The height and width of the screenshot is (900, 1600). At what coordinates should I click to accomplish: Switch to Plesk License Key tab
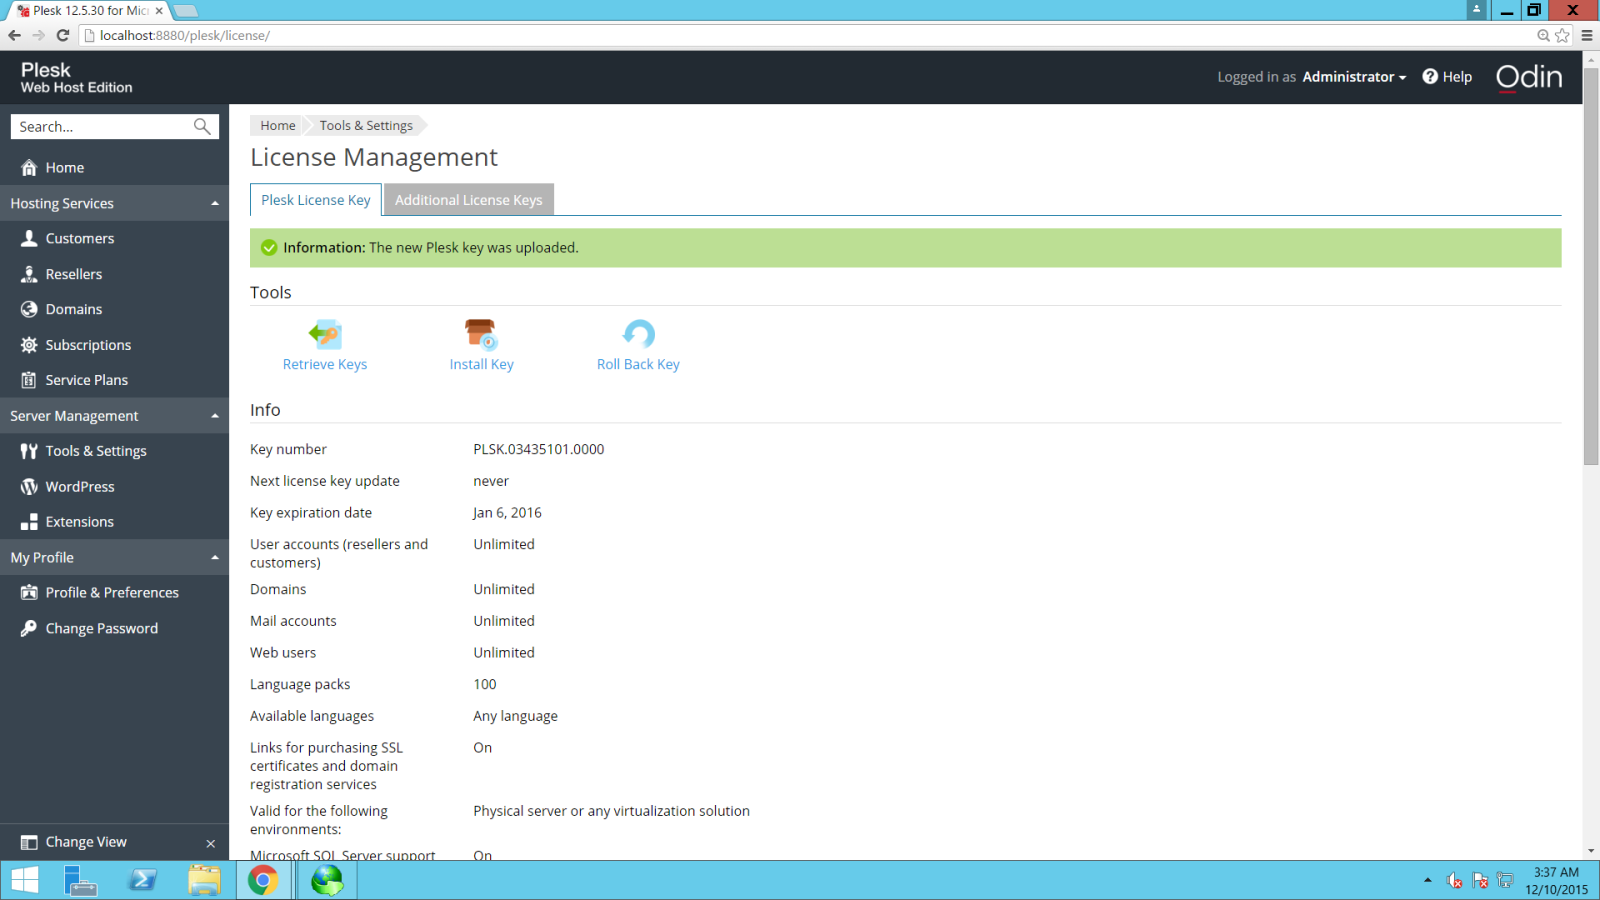316,200
